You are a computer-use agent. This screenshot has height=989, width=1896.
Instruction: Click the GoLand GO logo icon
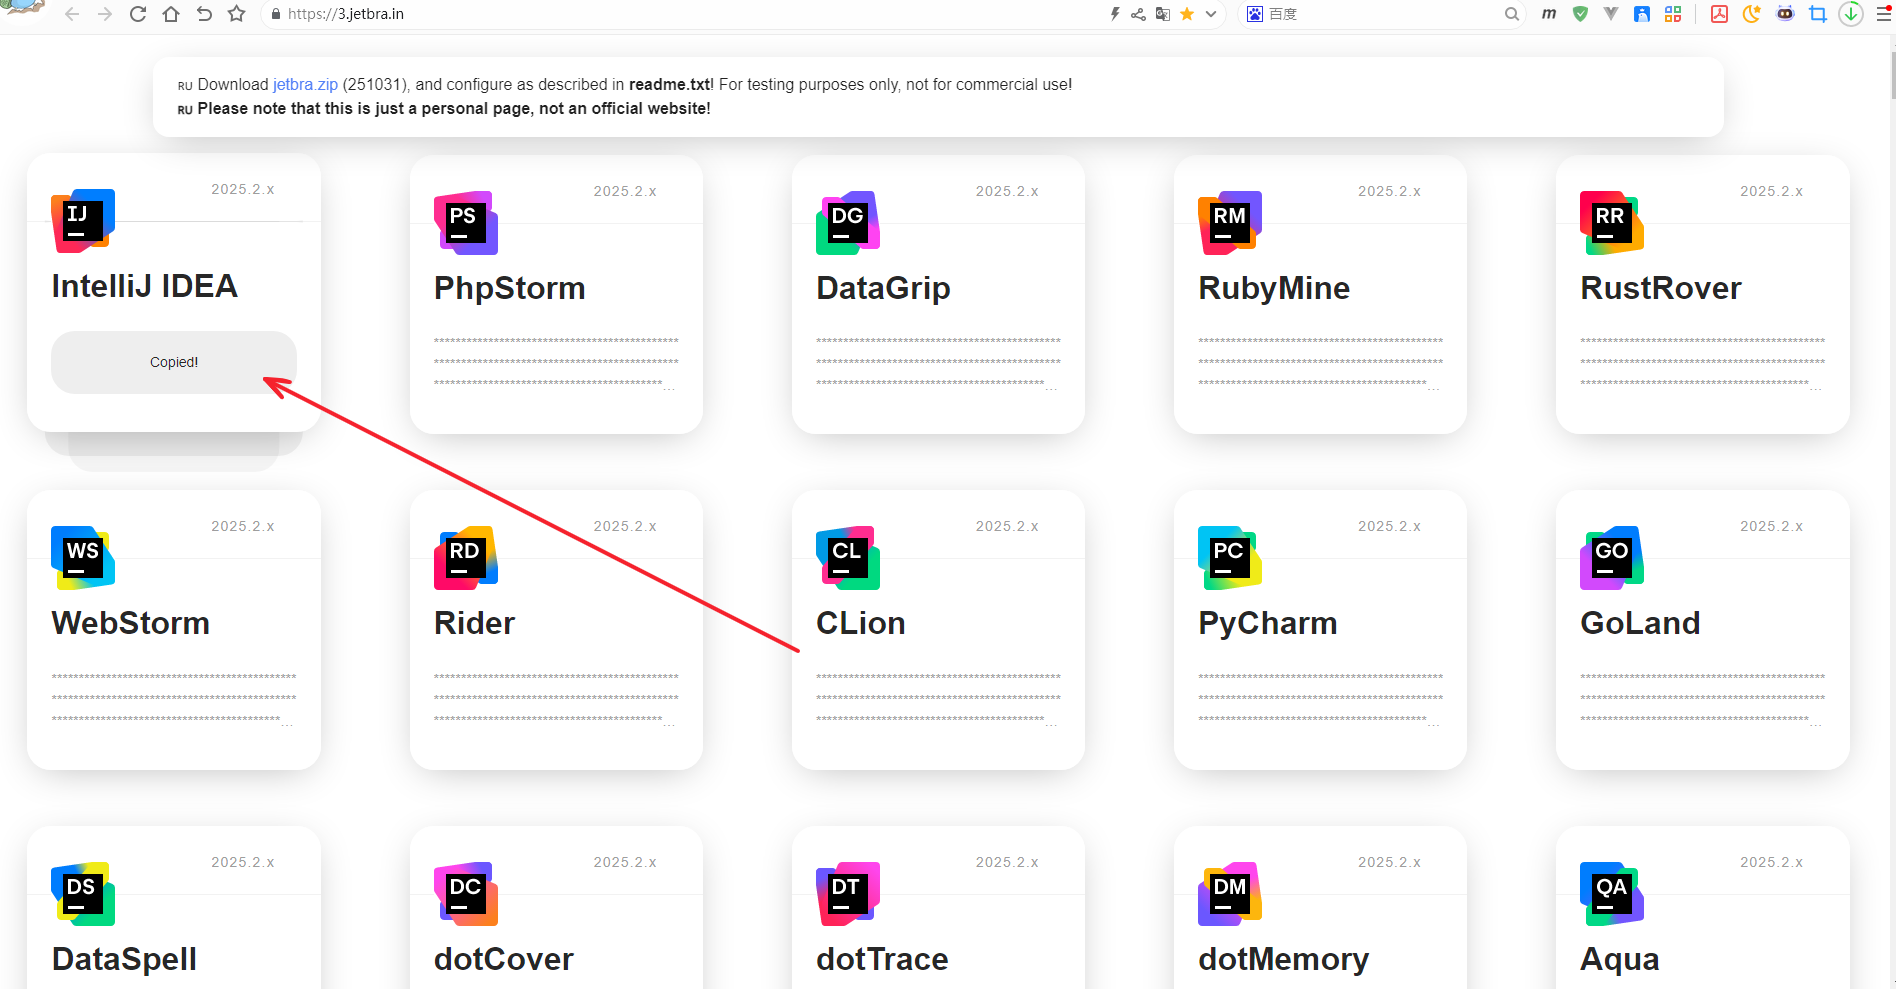click(x=1611, y=557)
